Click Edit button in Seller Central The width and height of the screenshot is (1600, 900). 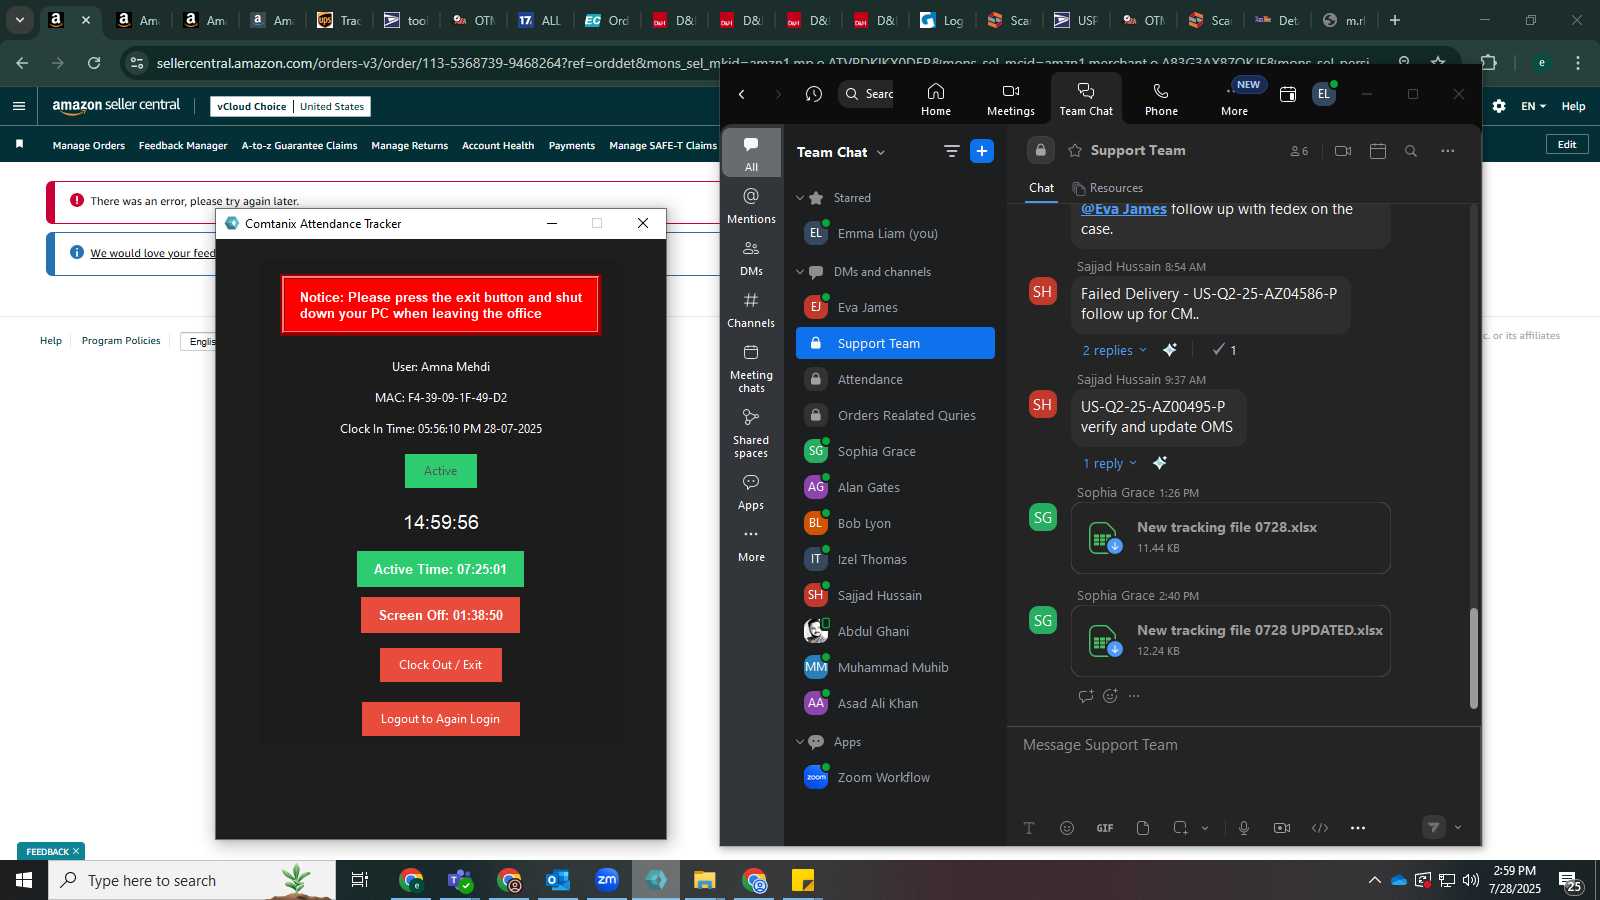1567,144
